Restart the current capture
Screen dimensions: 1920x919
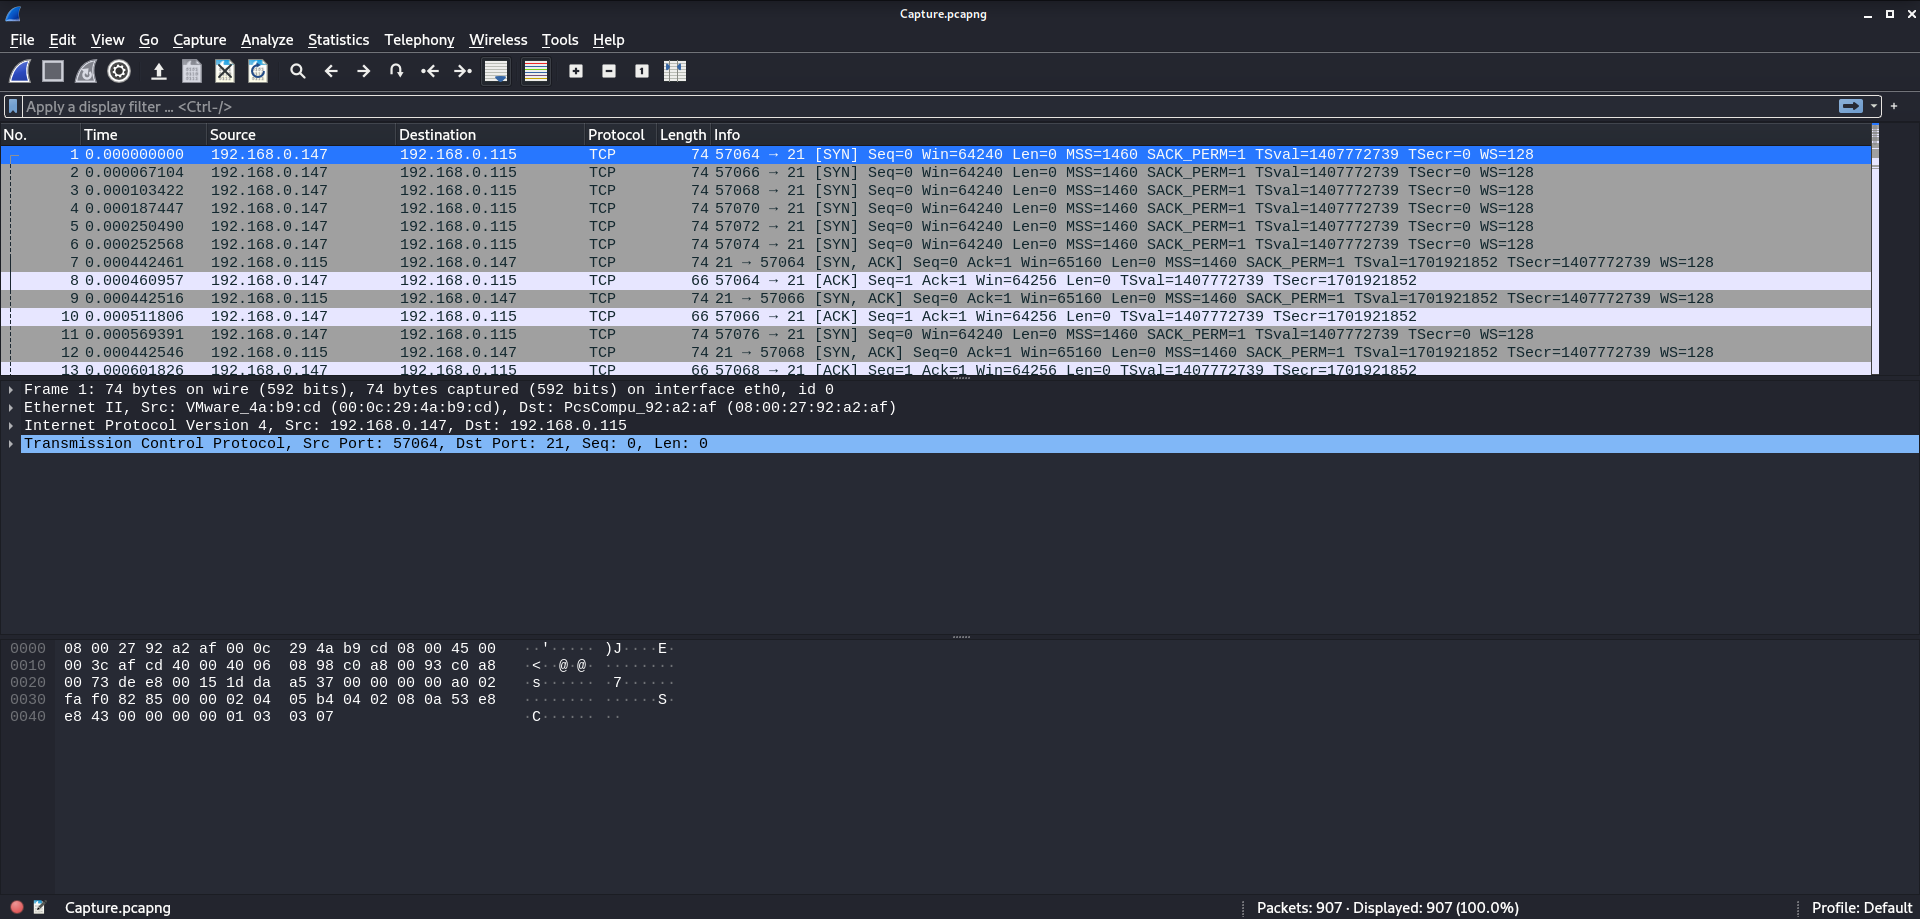pos(86,71)
